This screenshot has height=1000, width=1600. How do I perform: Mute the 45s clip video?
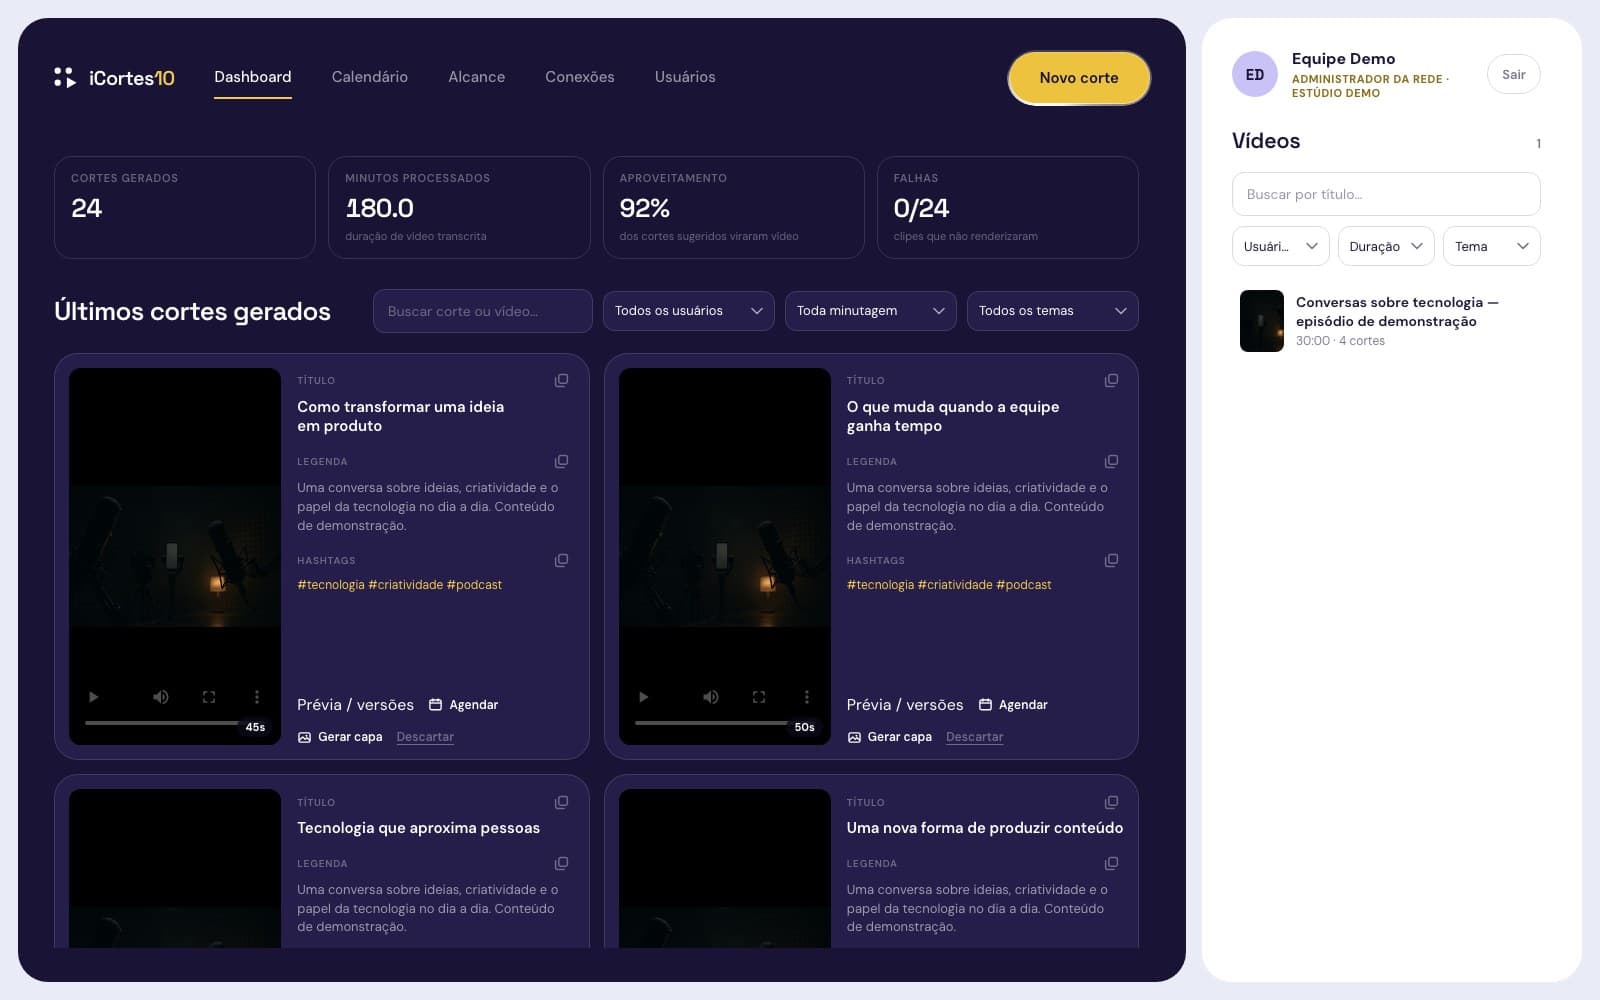pyautogui.click(x=160, y=697)
